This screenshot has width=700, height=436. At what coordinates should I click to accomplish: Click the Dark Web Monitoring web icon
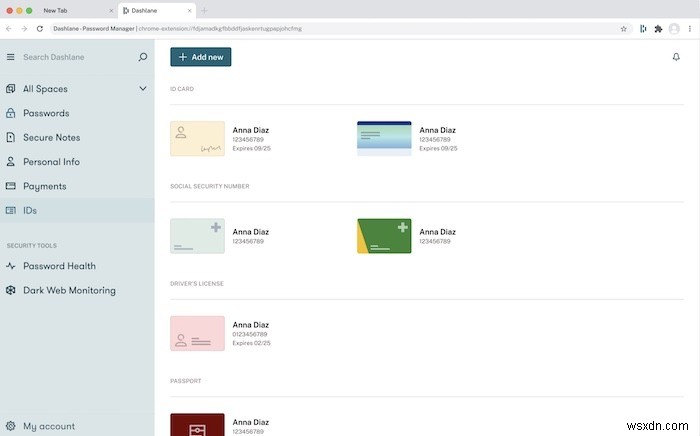pos(11,290)
